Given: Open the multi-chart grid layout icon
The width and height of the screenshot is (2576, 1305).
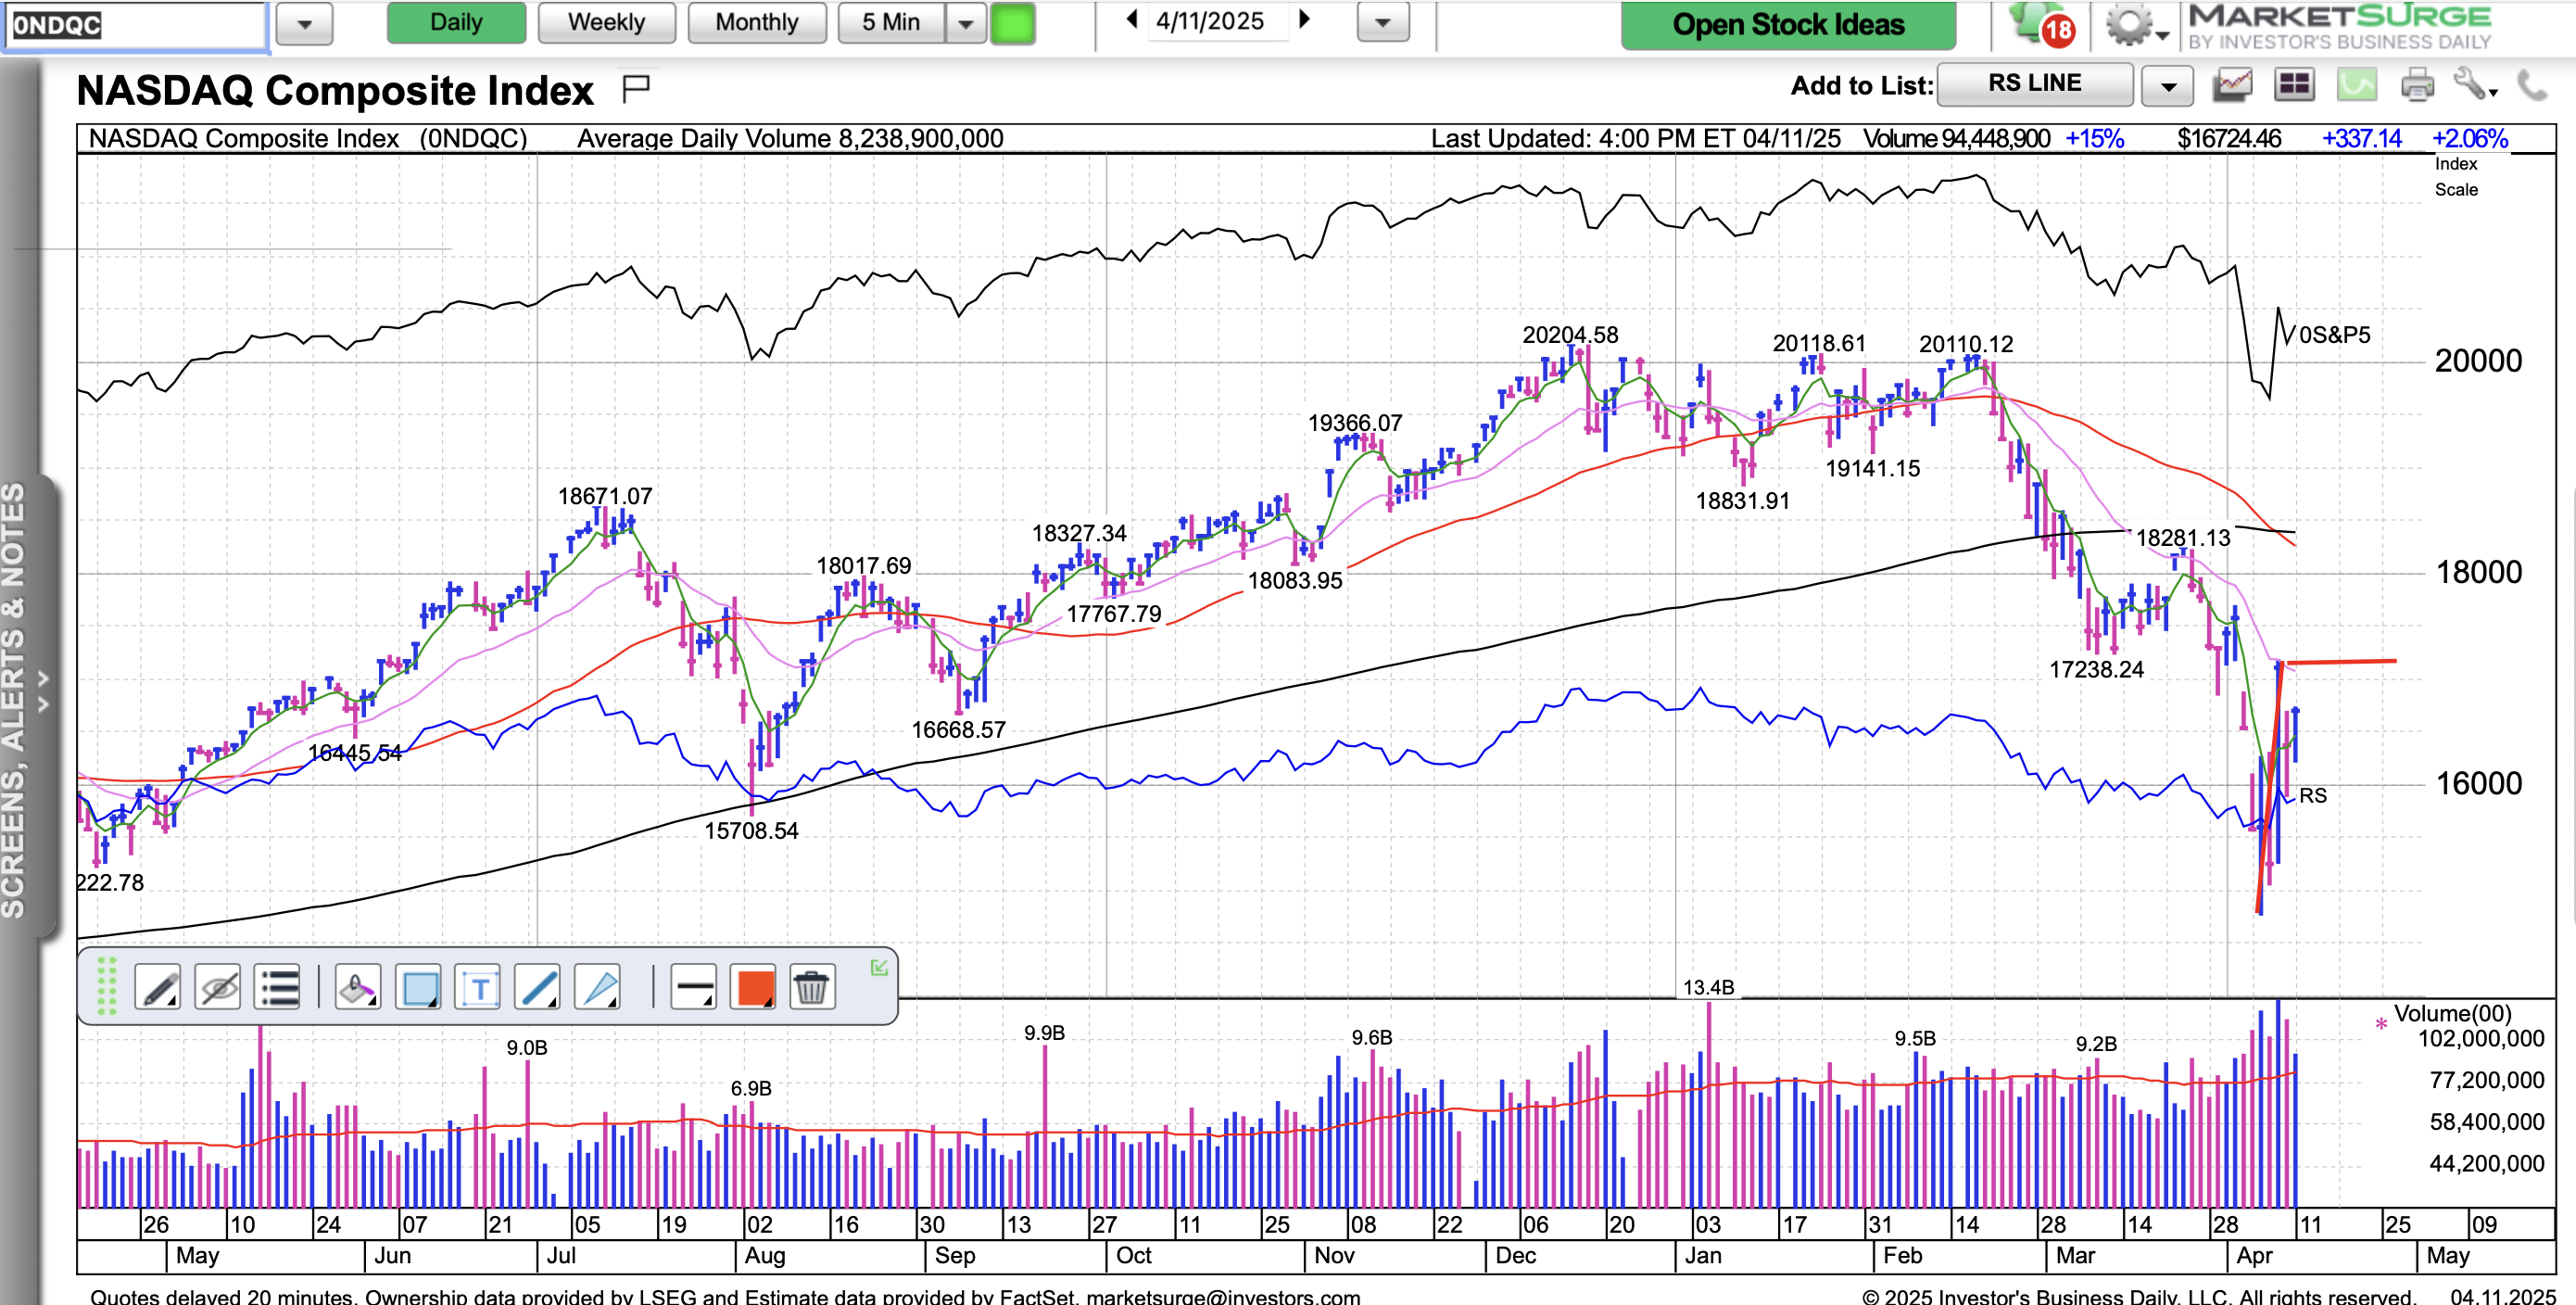Looking at the screenshot, I should point(2294,85).
